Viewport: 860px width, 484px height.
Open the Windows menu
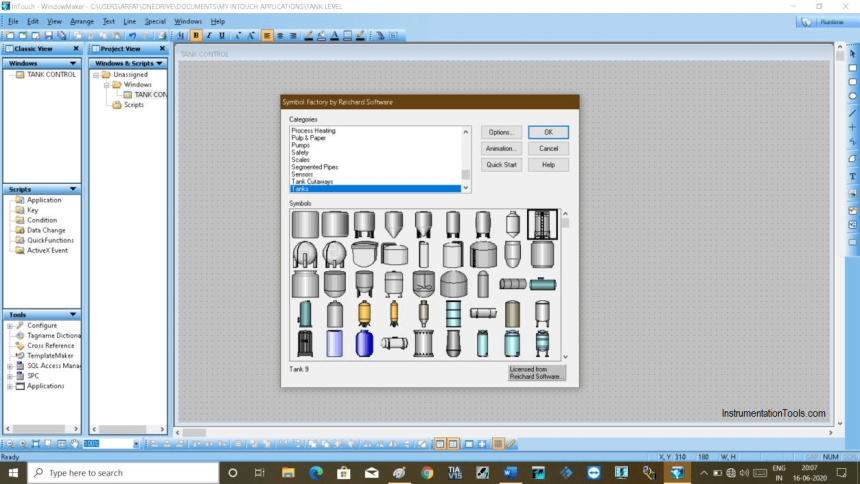[188, 21]
